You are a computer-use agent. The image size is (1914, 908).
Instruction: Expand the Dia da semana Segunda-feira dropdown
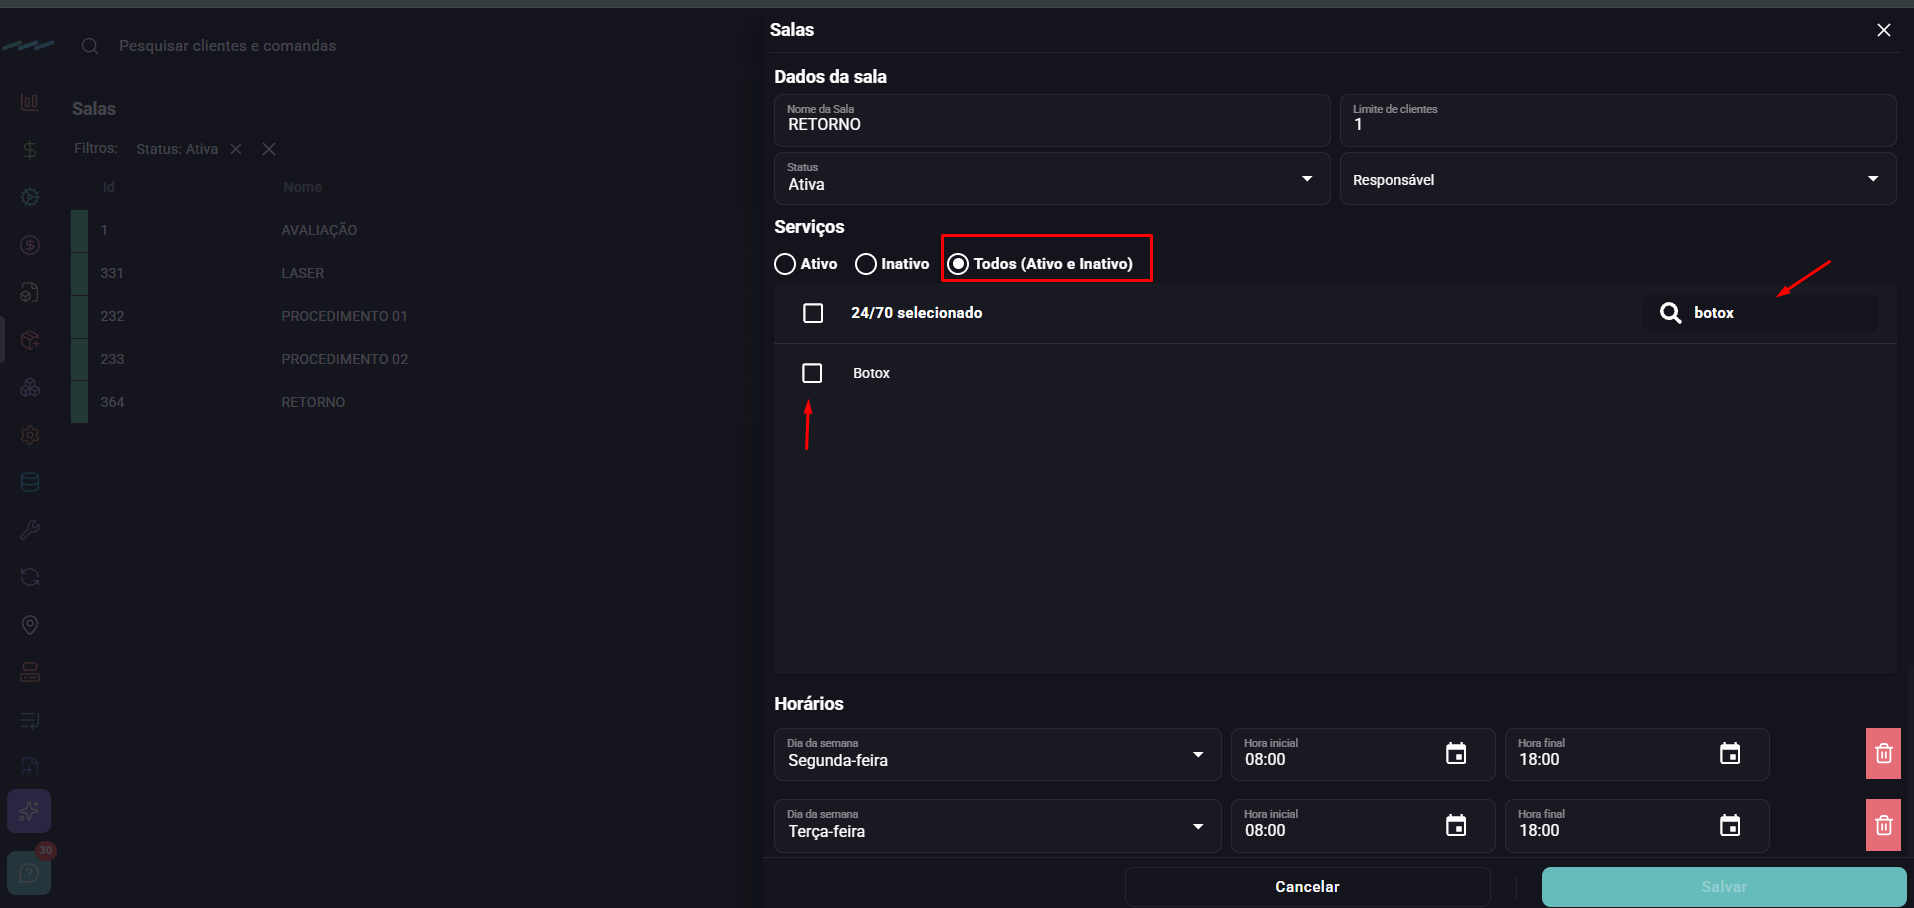997,754
